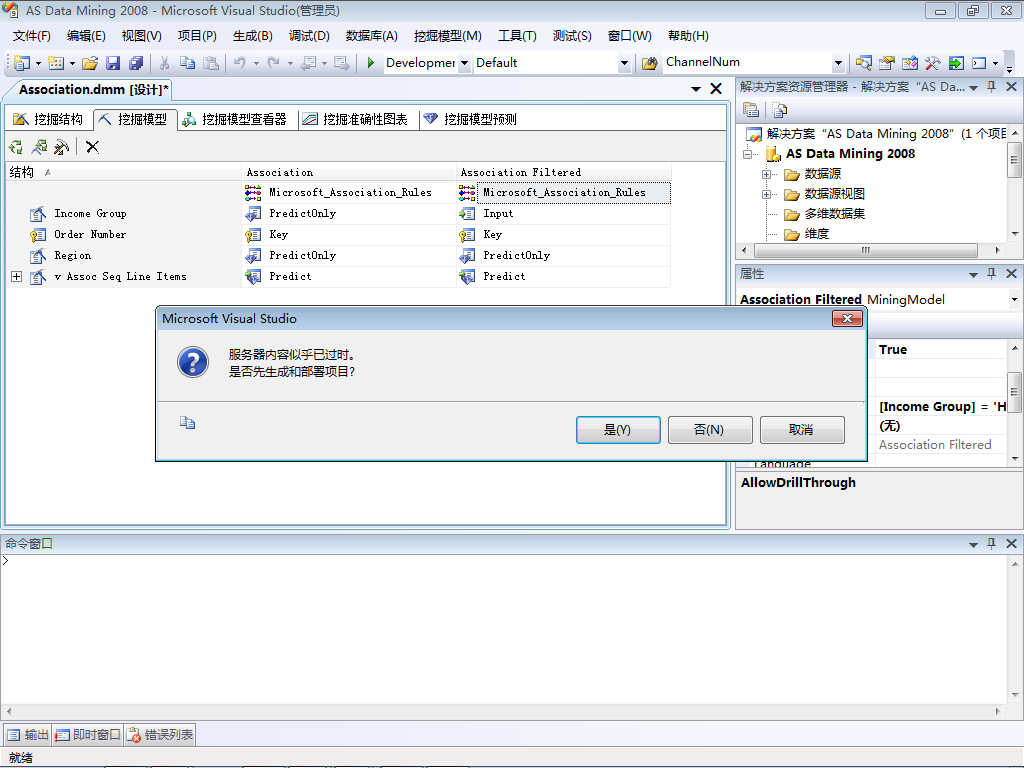Open the Default platform dropdown
Viewport: 1024px width, 768px height.
click(624, 63)
